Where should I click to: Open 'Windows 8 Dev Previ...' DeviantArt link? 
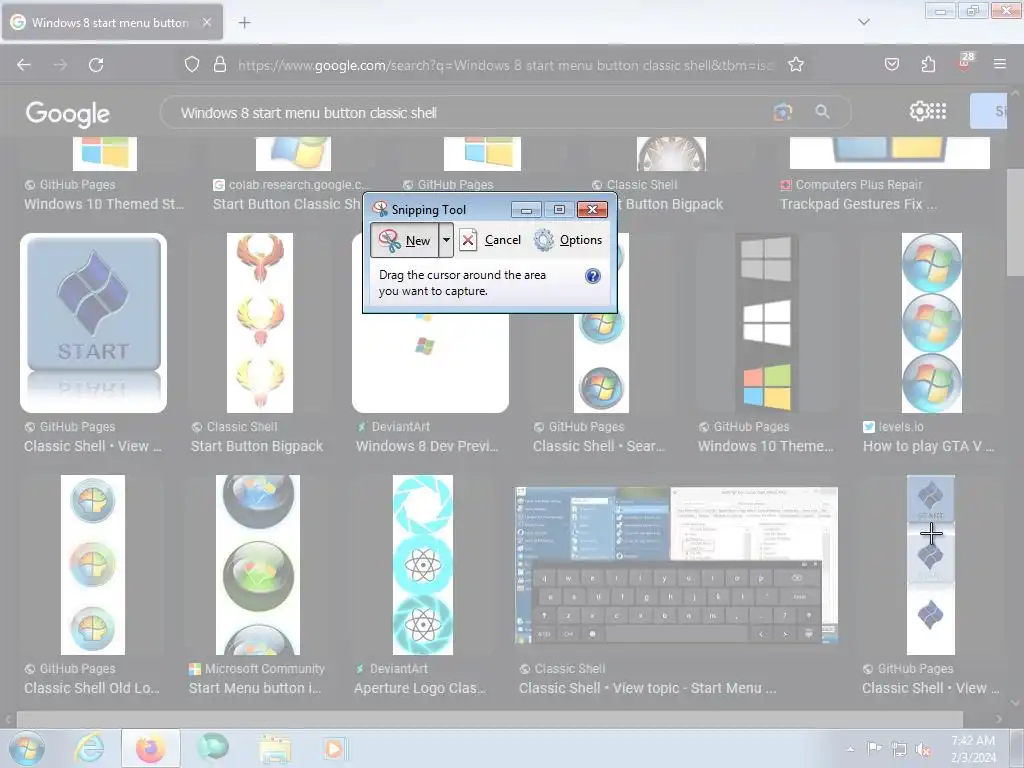426,447
